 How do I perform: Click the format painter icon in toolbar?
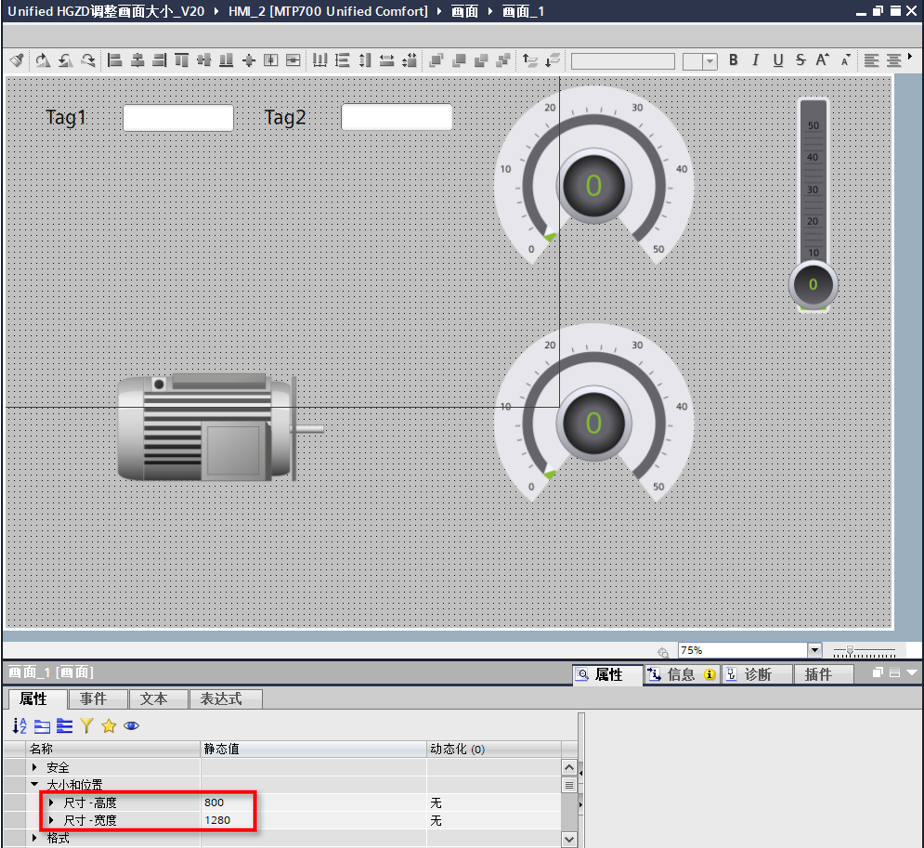[17, 60]
